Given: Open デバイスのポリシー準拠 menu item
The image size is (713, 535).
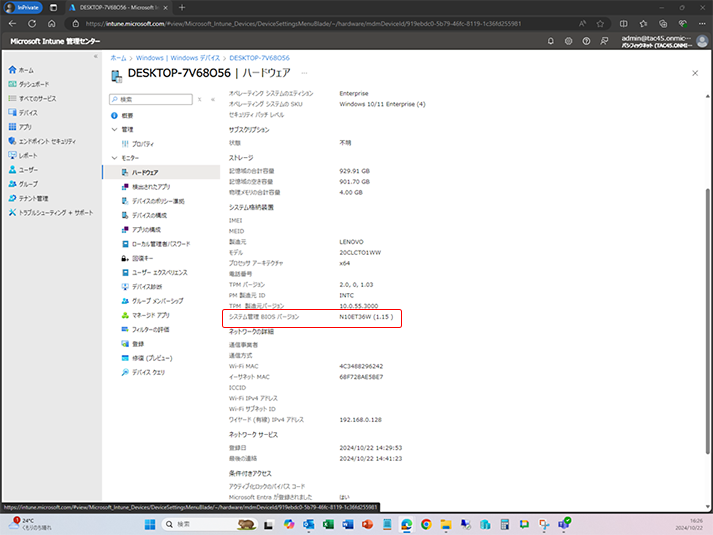Looking at the screenshot, I should 153,201.
